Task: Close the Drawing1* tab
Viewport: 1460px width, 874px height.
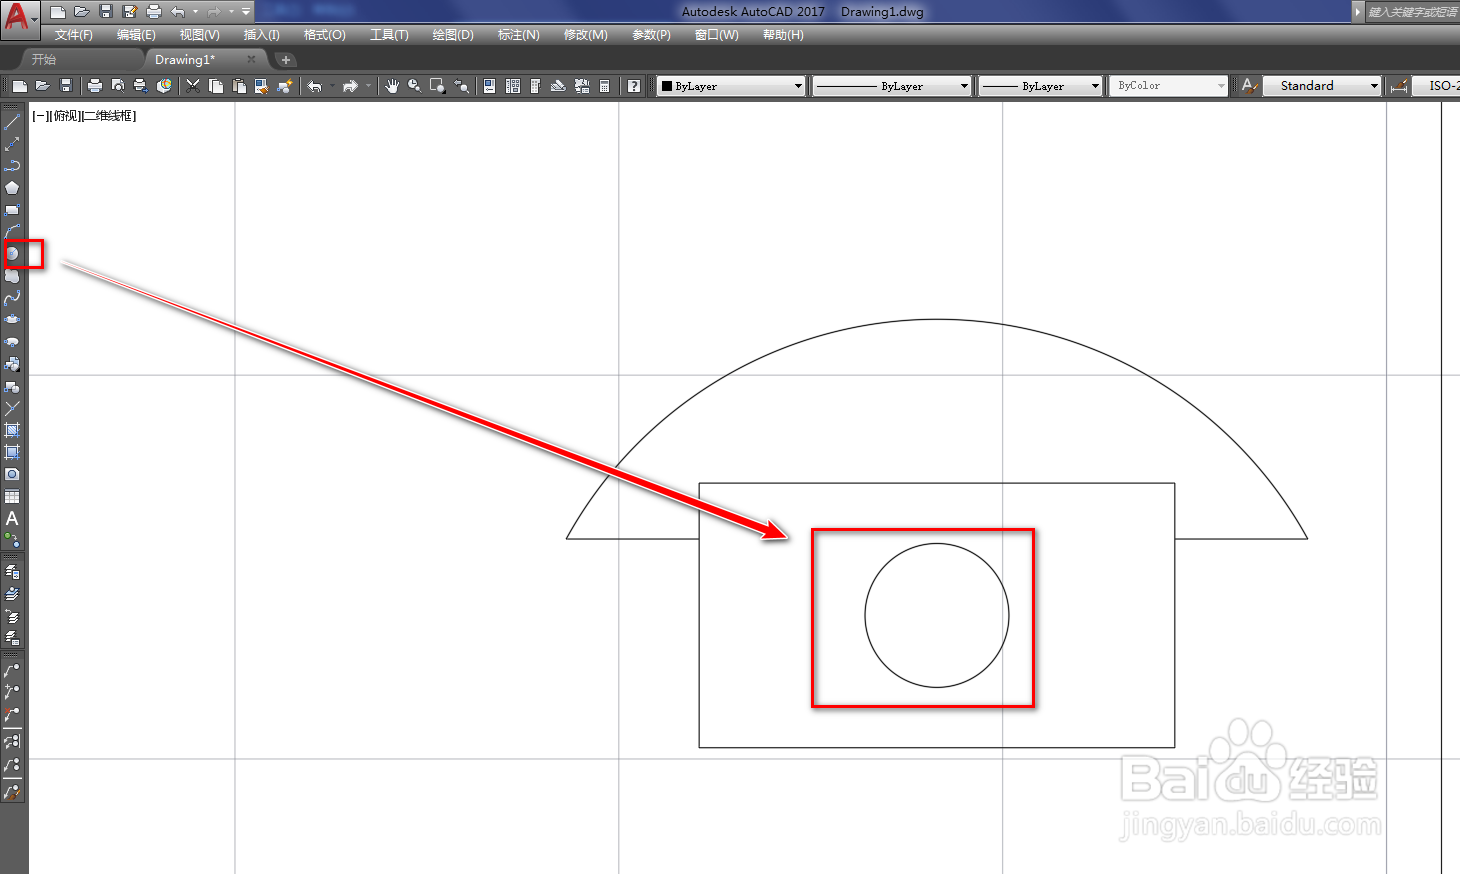Action: (x=251, y=60)
